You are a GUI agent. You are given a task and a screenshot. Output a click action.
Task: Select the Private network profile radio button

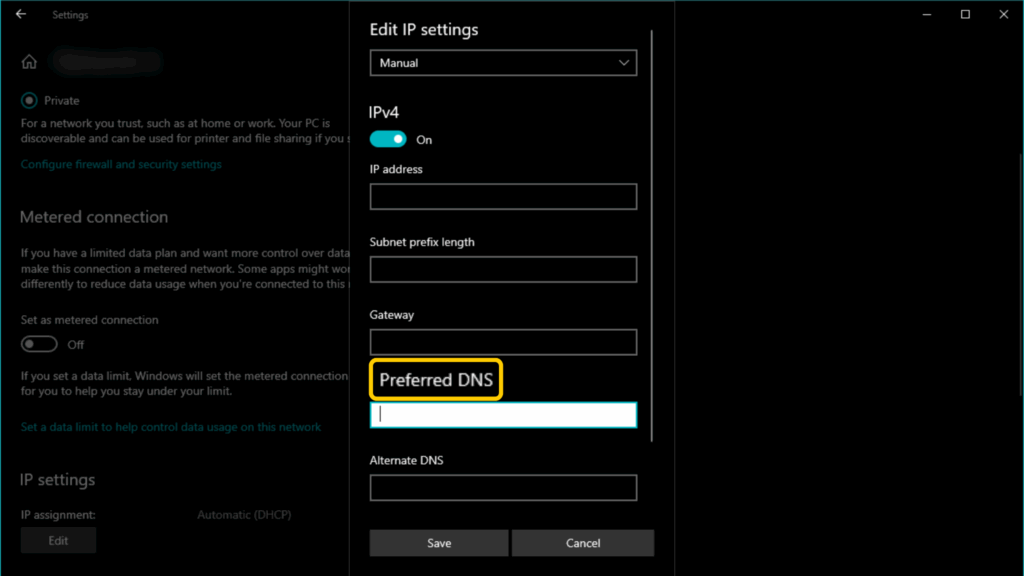(29, 101)
